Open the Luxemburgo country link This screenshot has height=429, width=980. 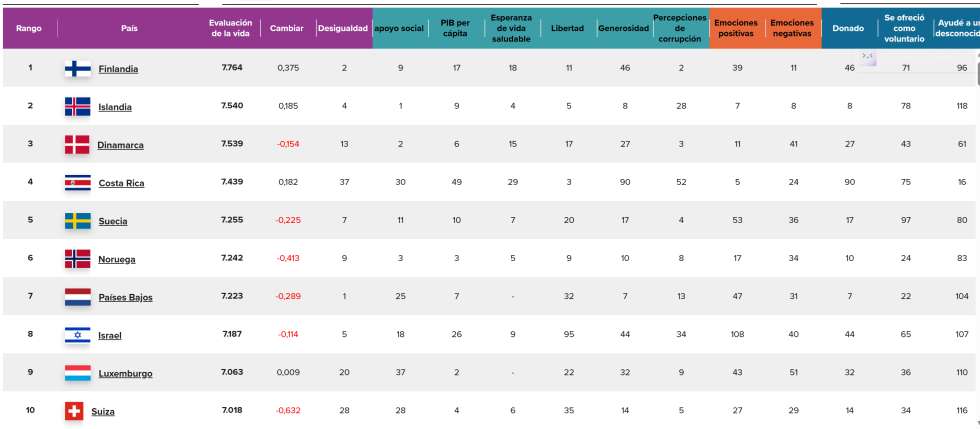click(x=125, y=374)
